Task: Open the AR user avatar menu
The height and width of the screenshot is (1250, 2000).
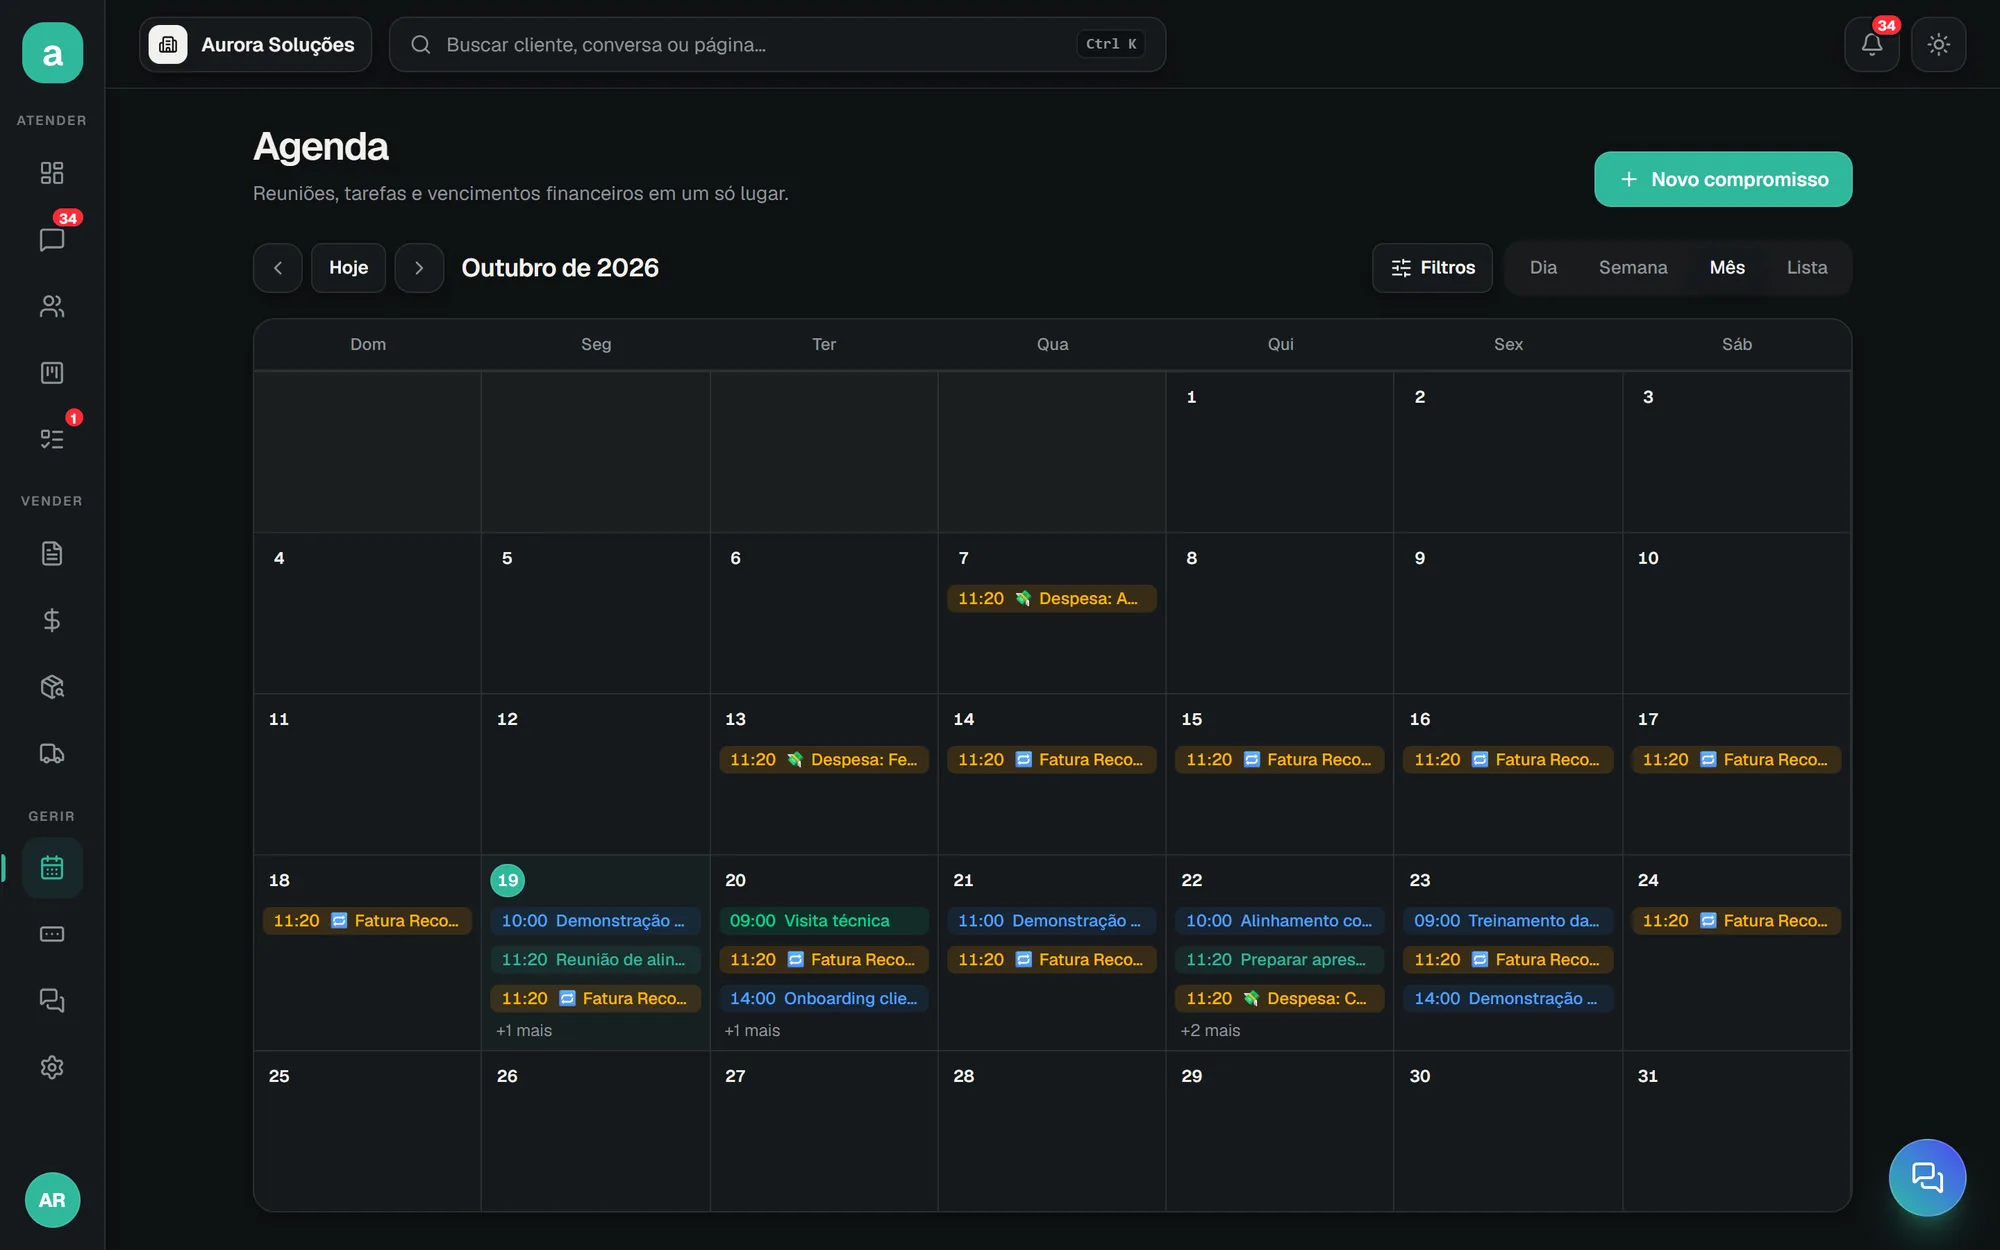Action: click(x=52, y=1200)
